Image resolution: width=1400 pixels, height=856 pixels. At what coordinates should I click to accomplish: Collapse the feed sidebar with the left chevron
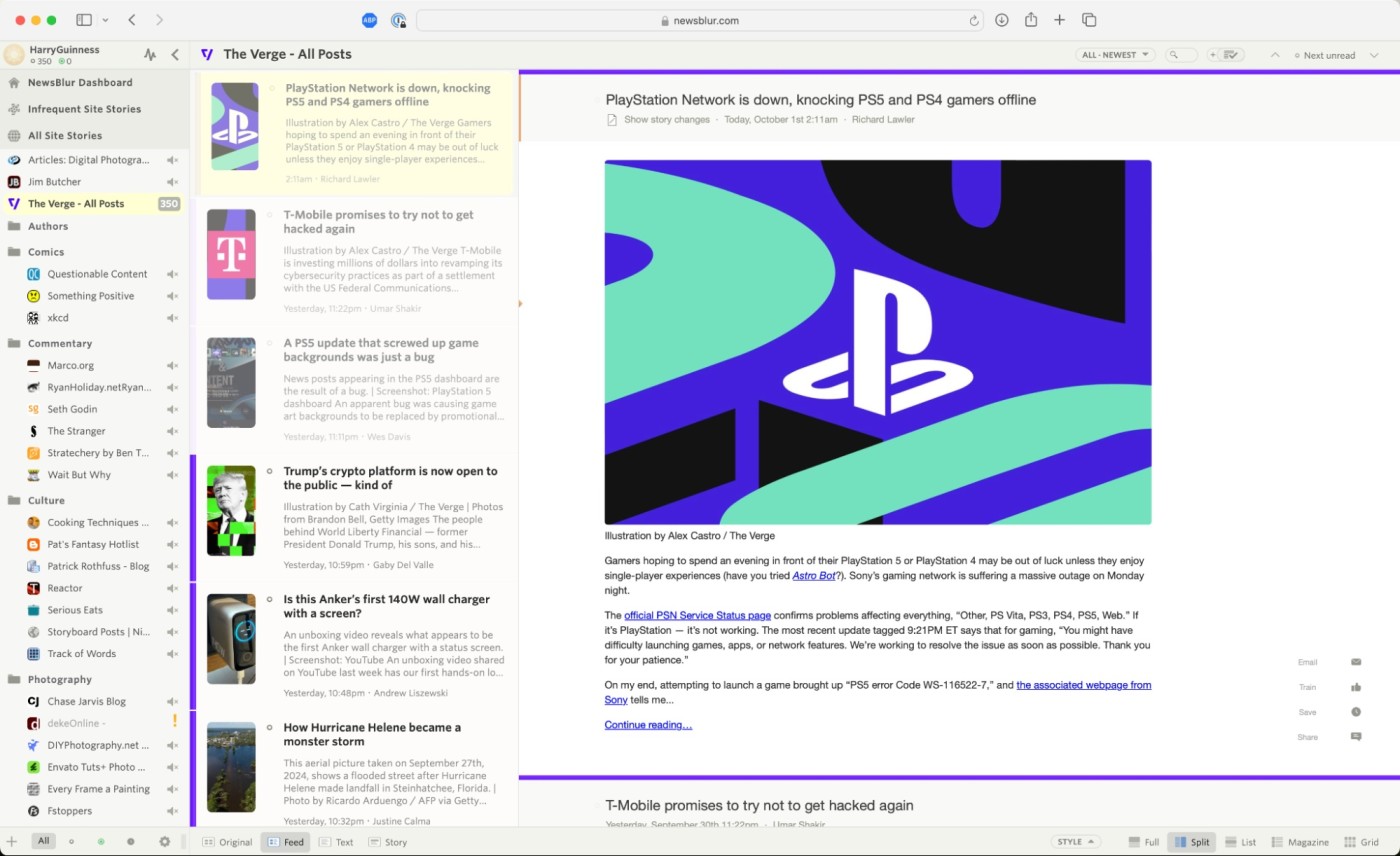coord(175,55)
